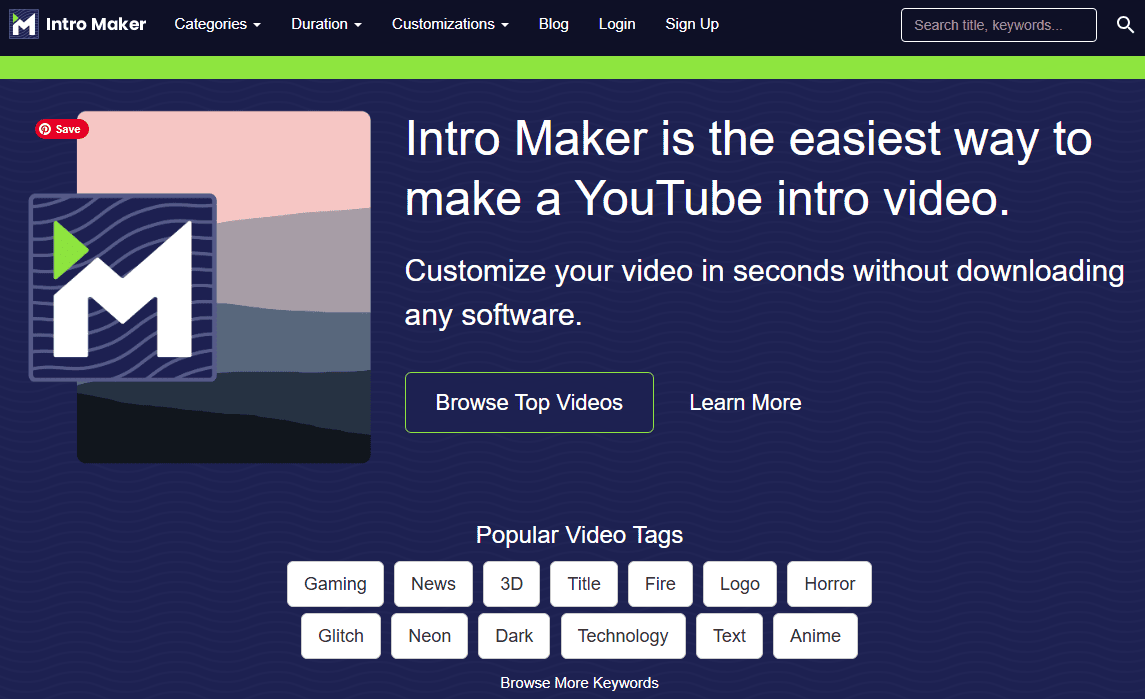The width and height of the screenshot is (1145, 699).
Task: Select the News tag
Action: 433,584
